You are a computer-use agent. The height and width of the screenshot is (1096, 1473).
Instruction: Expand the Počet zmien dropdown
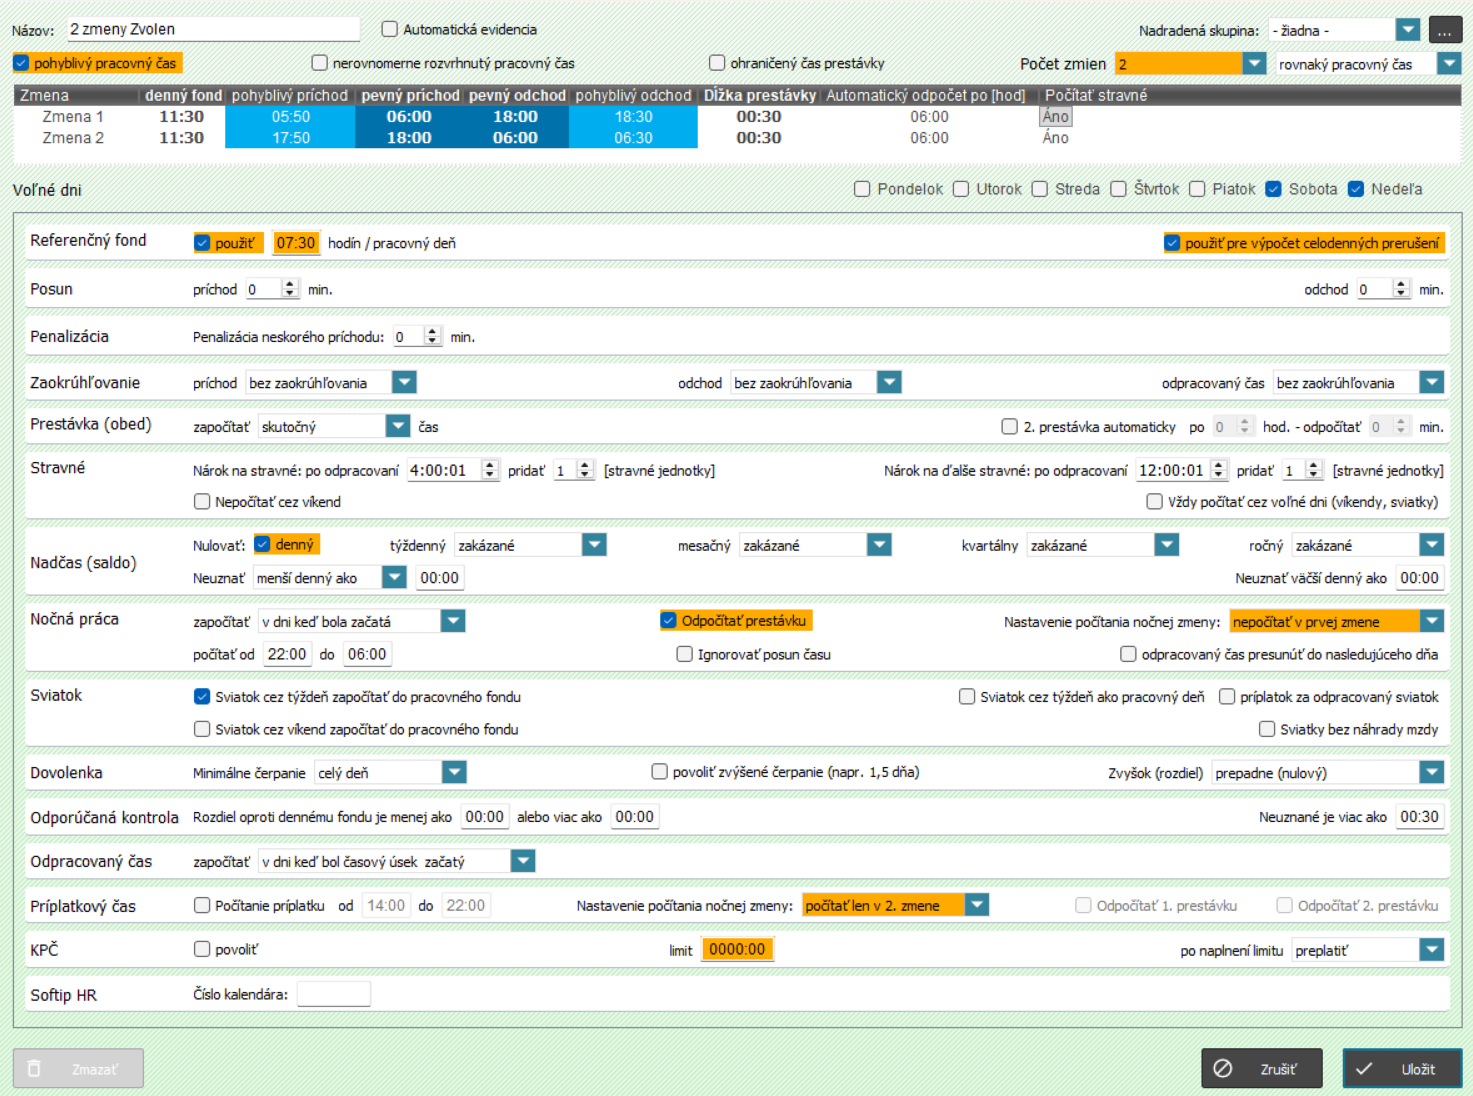tap(1254, 64)
